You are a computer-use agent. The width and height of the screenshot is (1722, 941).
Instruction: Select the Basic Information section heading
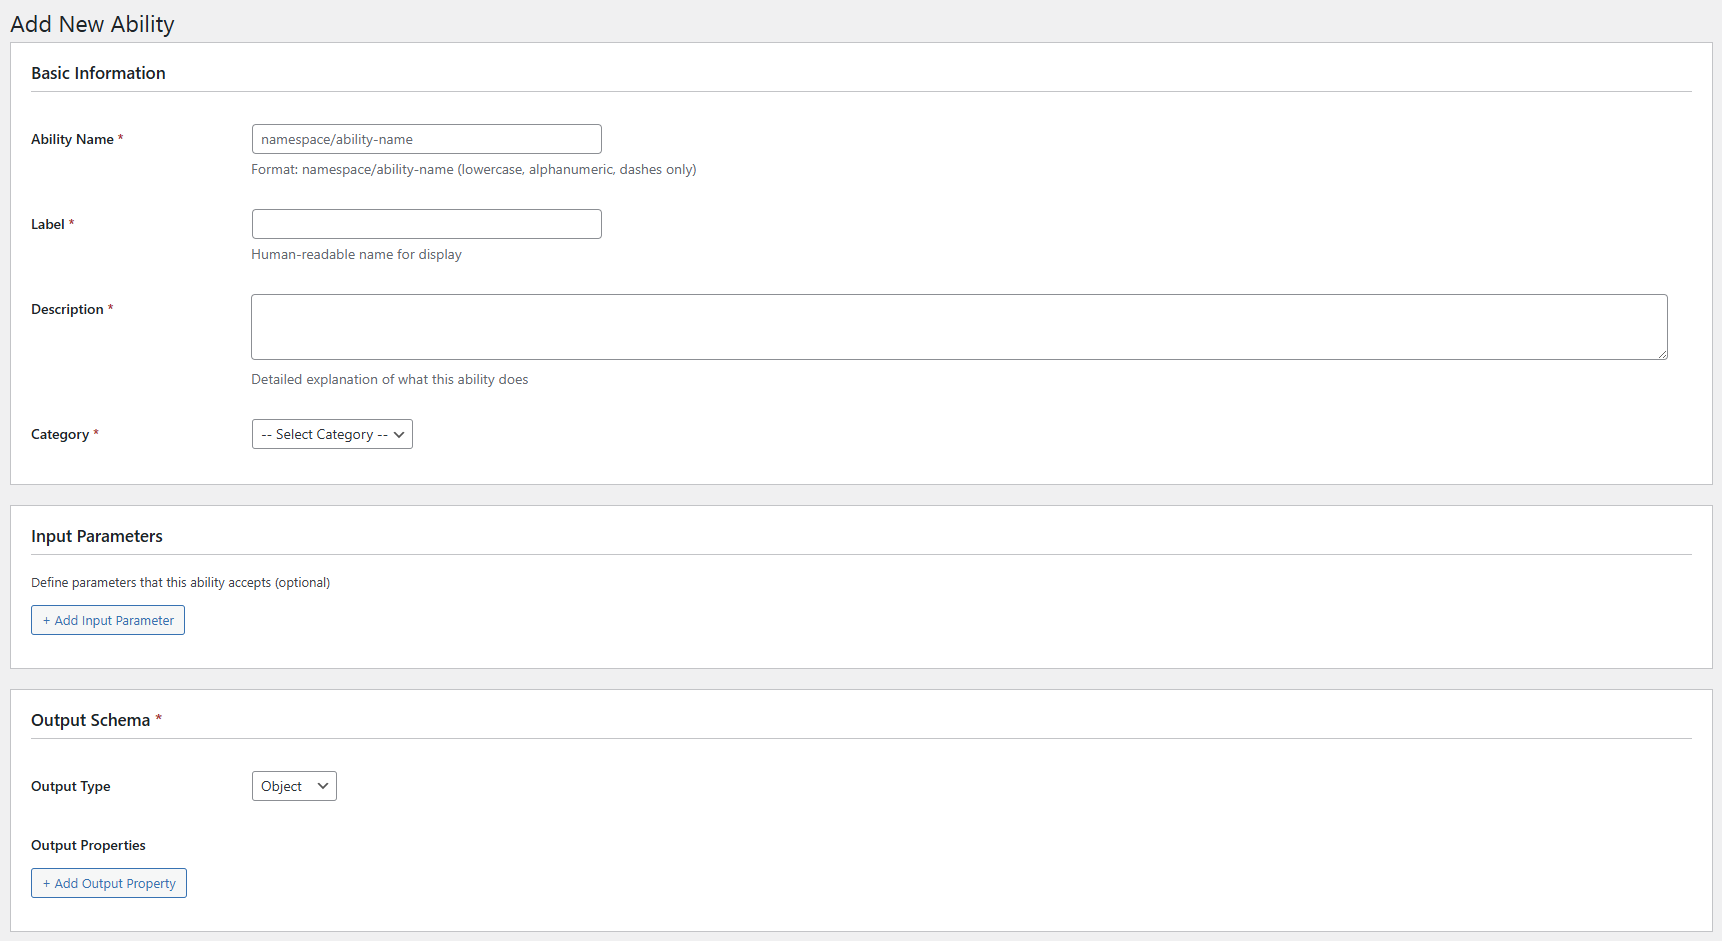click(x=98, y=73)
